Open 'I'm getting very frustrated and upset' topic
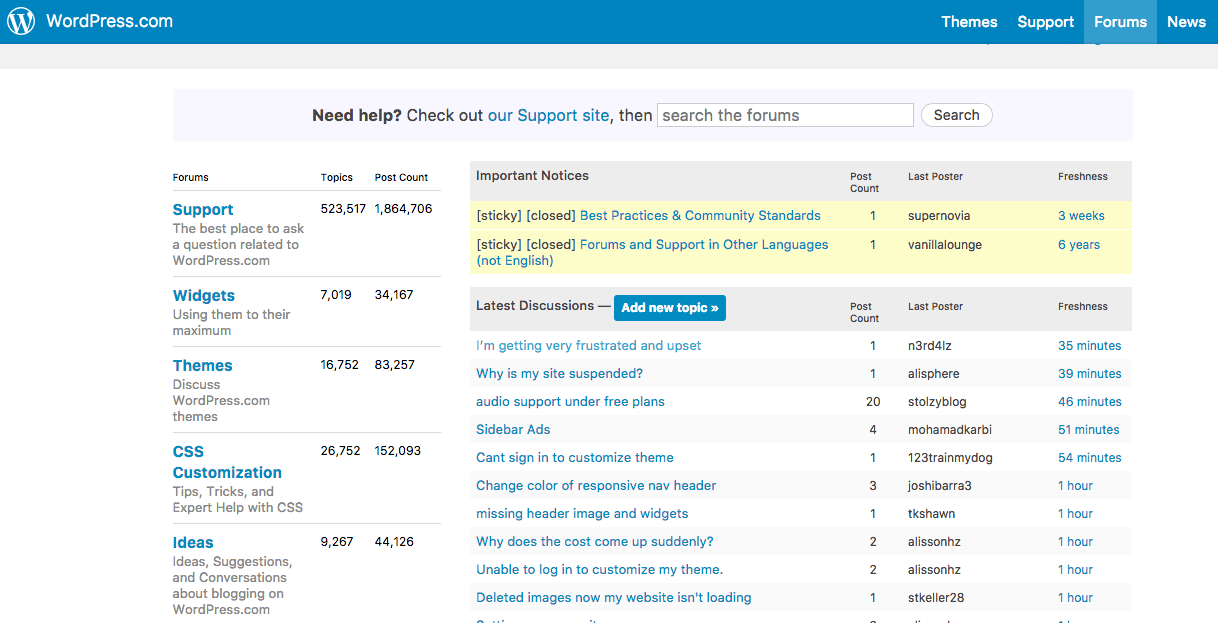This screenshot has height=623, width=1218. click(588, 345)
